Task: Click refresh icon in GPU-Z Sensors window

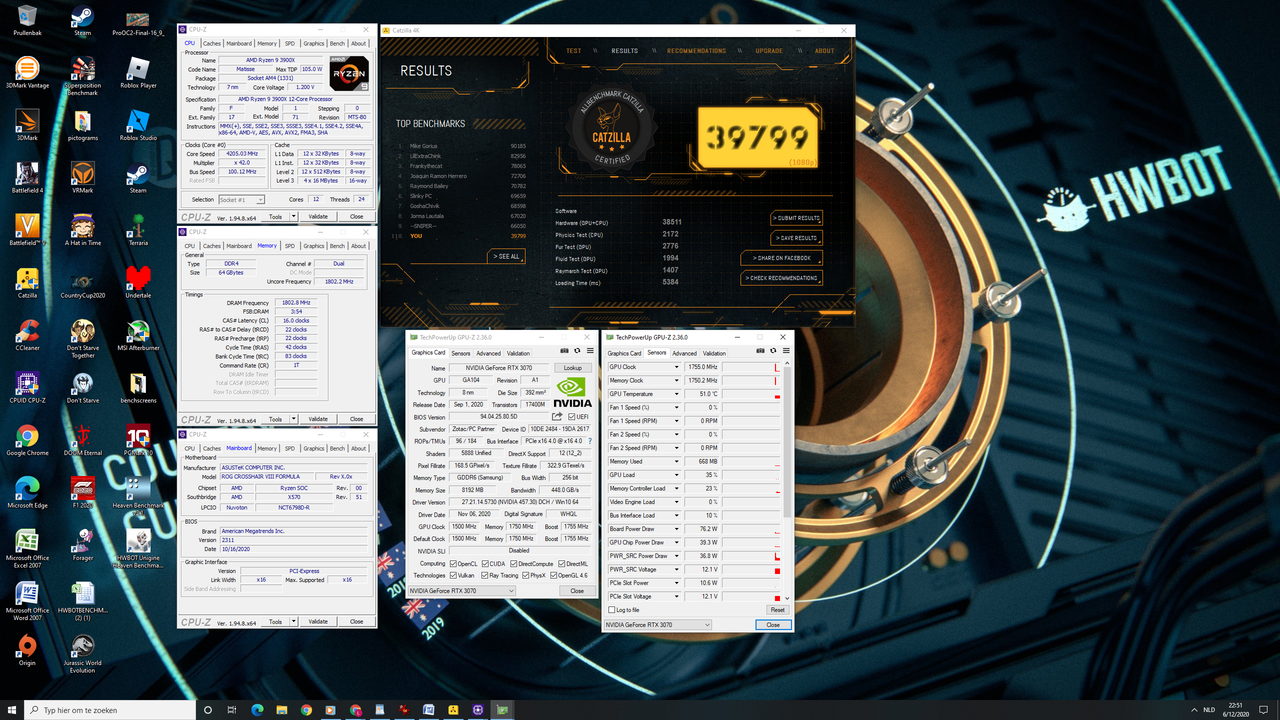Action: point(772,351)
